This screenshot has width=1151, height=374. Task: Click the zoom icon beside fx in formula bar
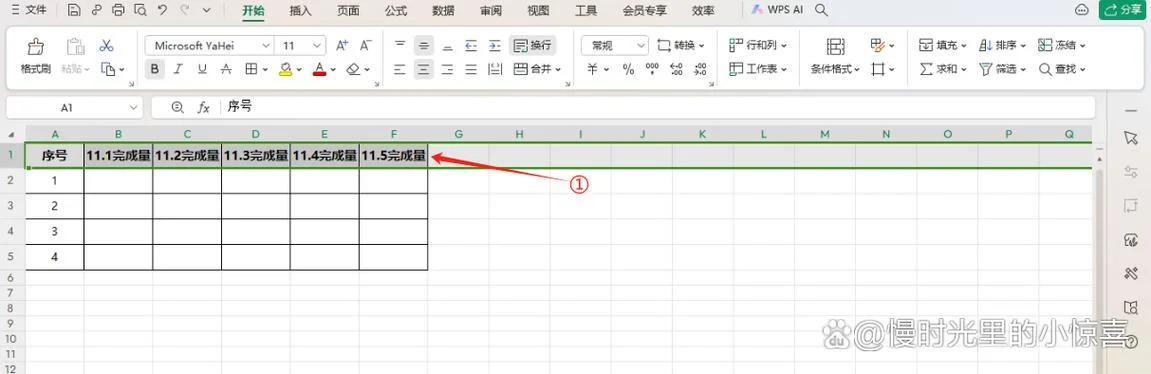point(178,107)
